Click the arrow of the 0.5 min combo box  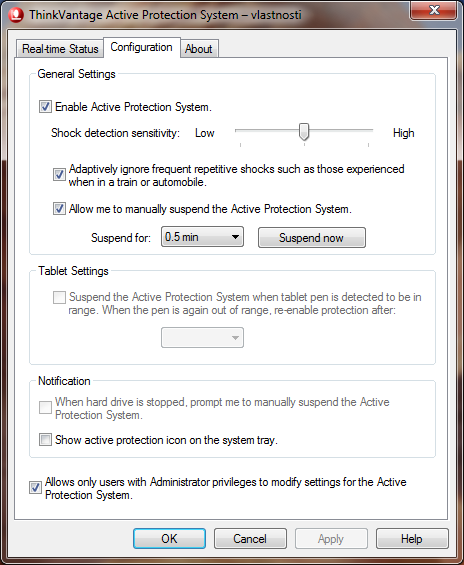click(235, 237)
